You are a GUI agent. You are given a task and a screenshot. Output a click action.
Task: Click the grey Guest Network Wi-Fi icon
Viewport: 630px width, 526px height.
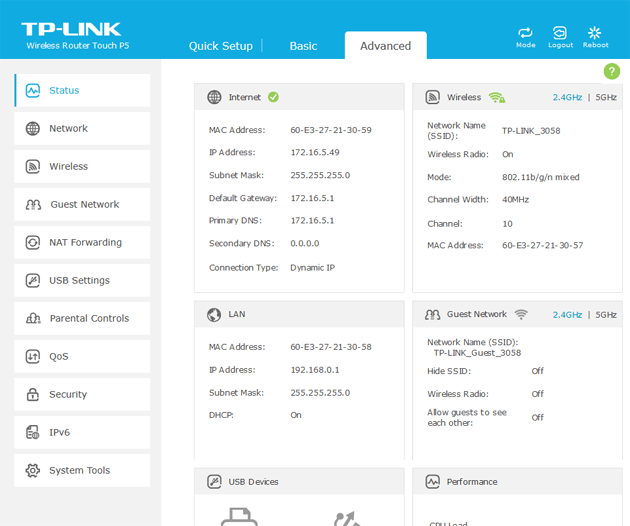point(521,314)
